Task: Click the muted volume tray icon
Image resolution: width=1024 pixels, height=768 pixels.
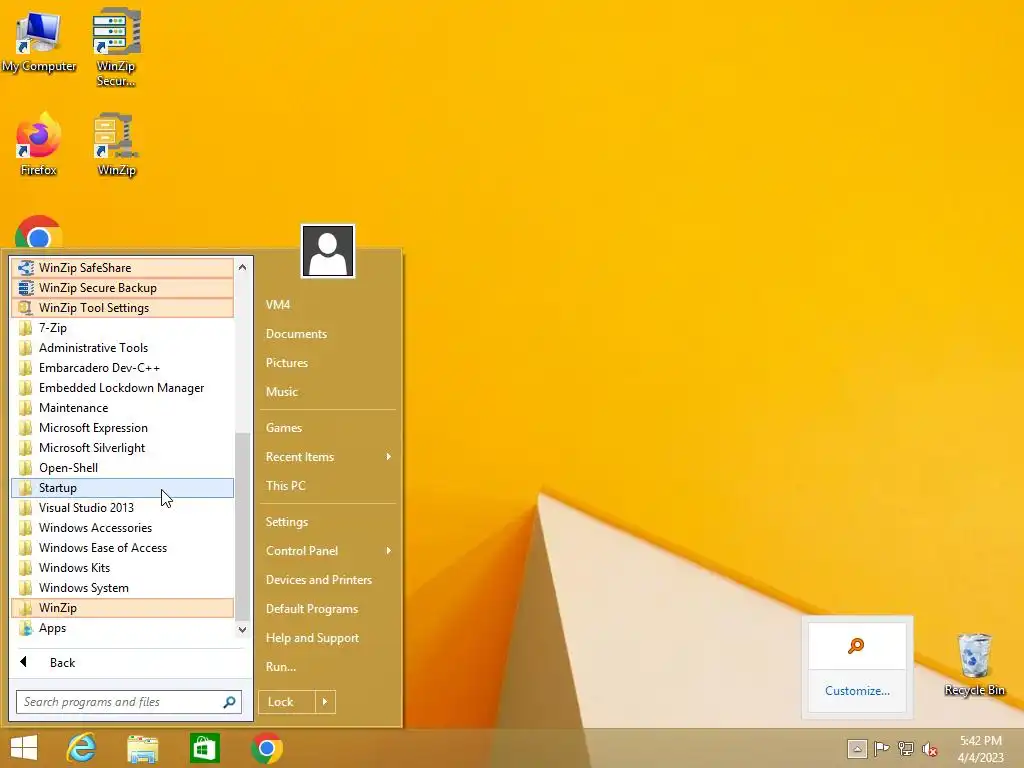Action: coord(930,749)
